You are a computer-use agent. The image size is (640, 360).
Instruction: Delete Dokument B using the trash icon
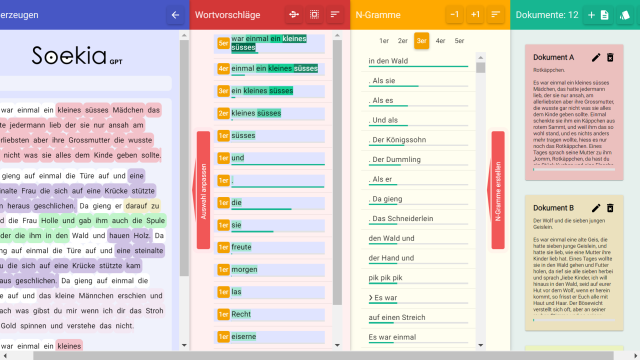tap(610, 208)
